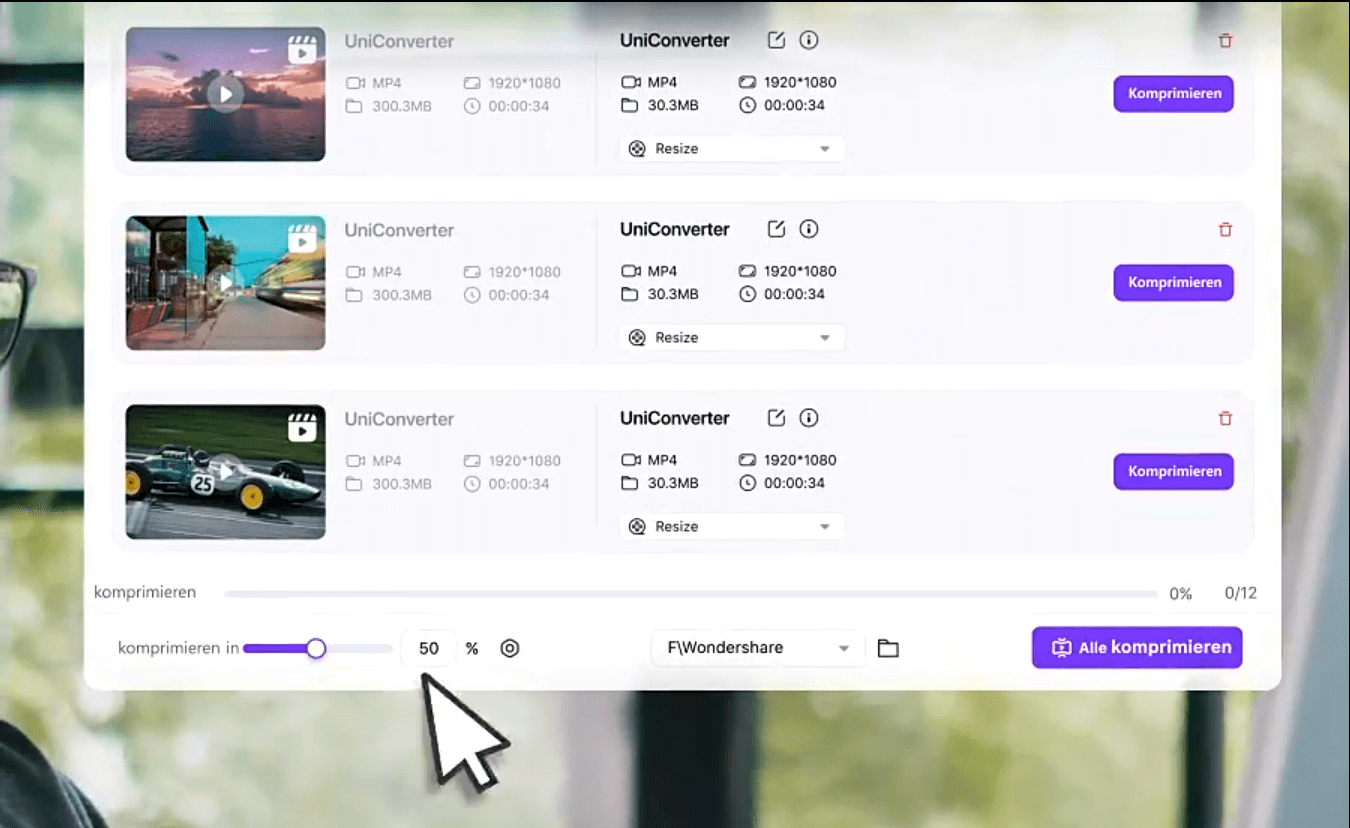Delete the sunset video from the list

(1225, 41)
